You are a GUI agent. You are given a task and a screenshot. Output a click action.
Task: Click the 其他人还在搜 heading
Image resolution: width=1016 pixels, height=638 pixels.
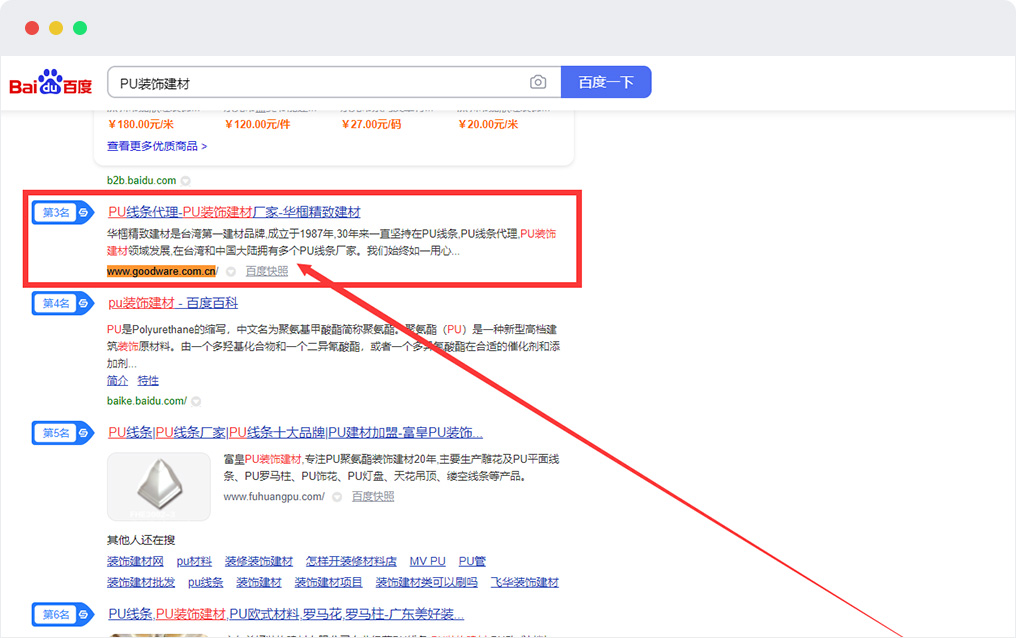pyautogui.click(x=141, y=540)
